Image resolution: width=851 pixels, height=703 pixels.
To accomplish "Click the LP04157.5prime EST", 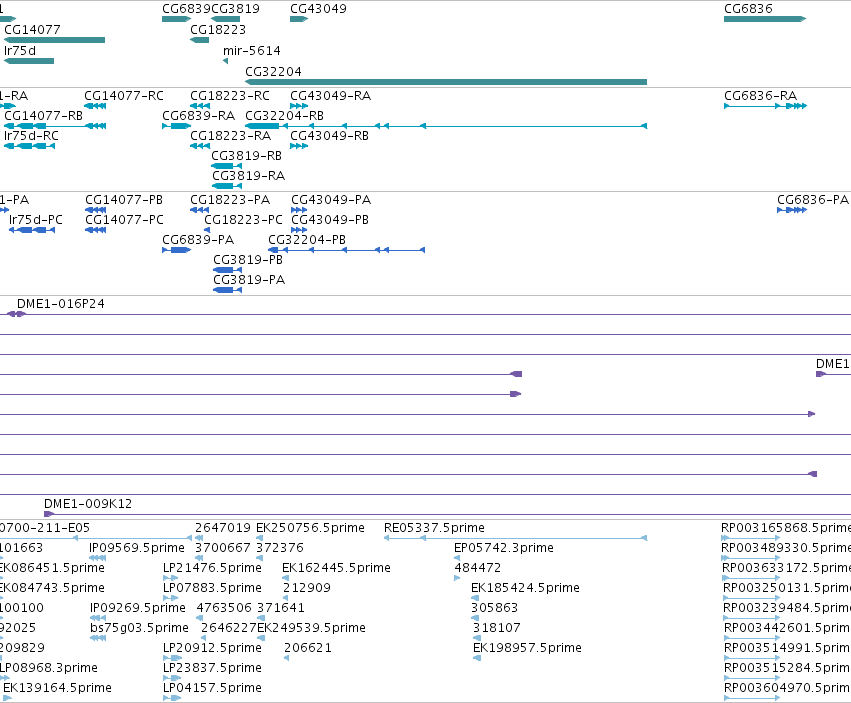I will click(x=172, y=699).
